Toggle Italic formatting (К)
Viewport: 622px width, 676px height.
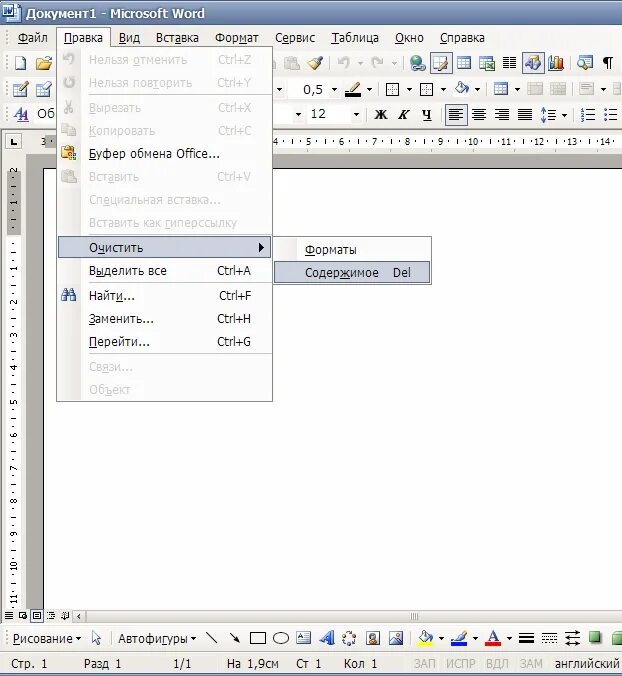403,115
